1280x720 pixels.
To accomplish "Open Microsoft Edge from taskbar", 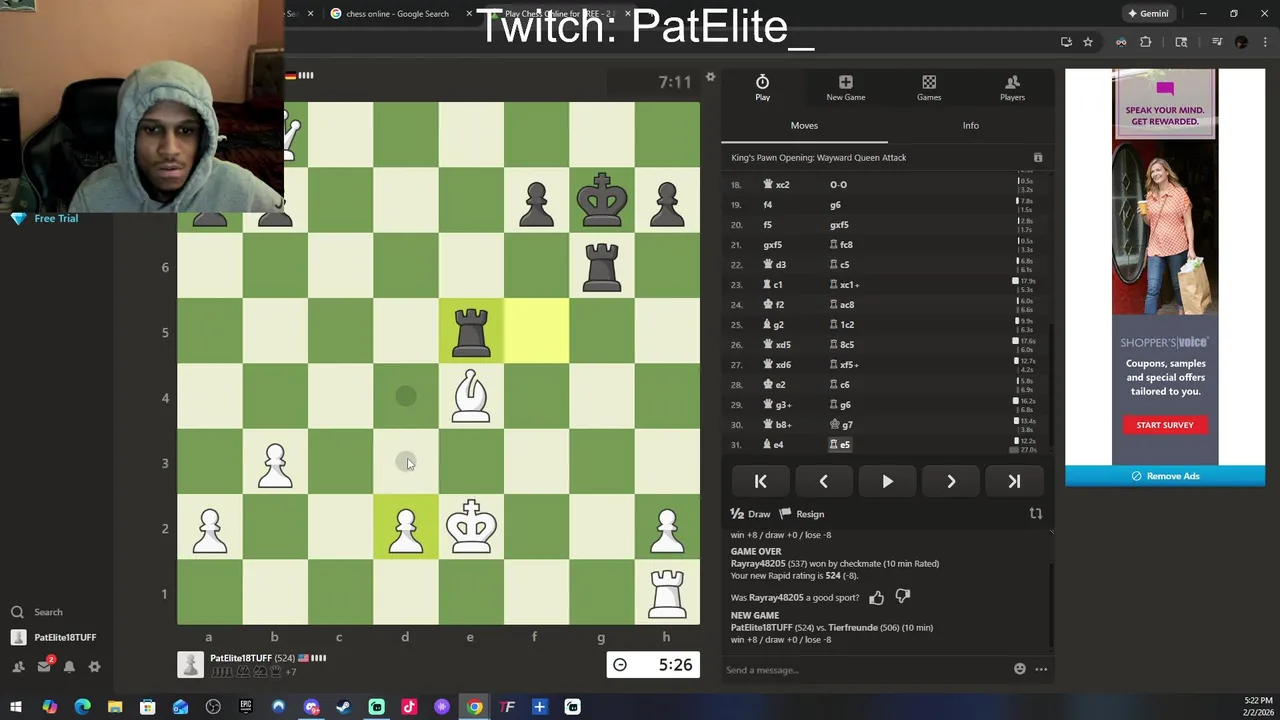I will point(82,707).
